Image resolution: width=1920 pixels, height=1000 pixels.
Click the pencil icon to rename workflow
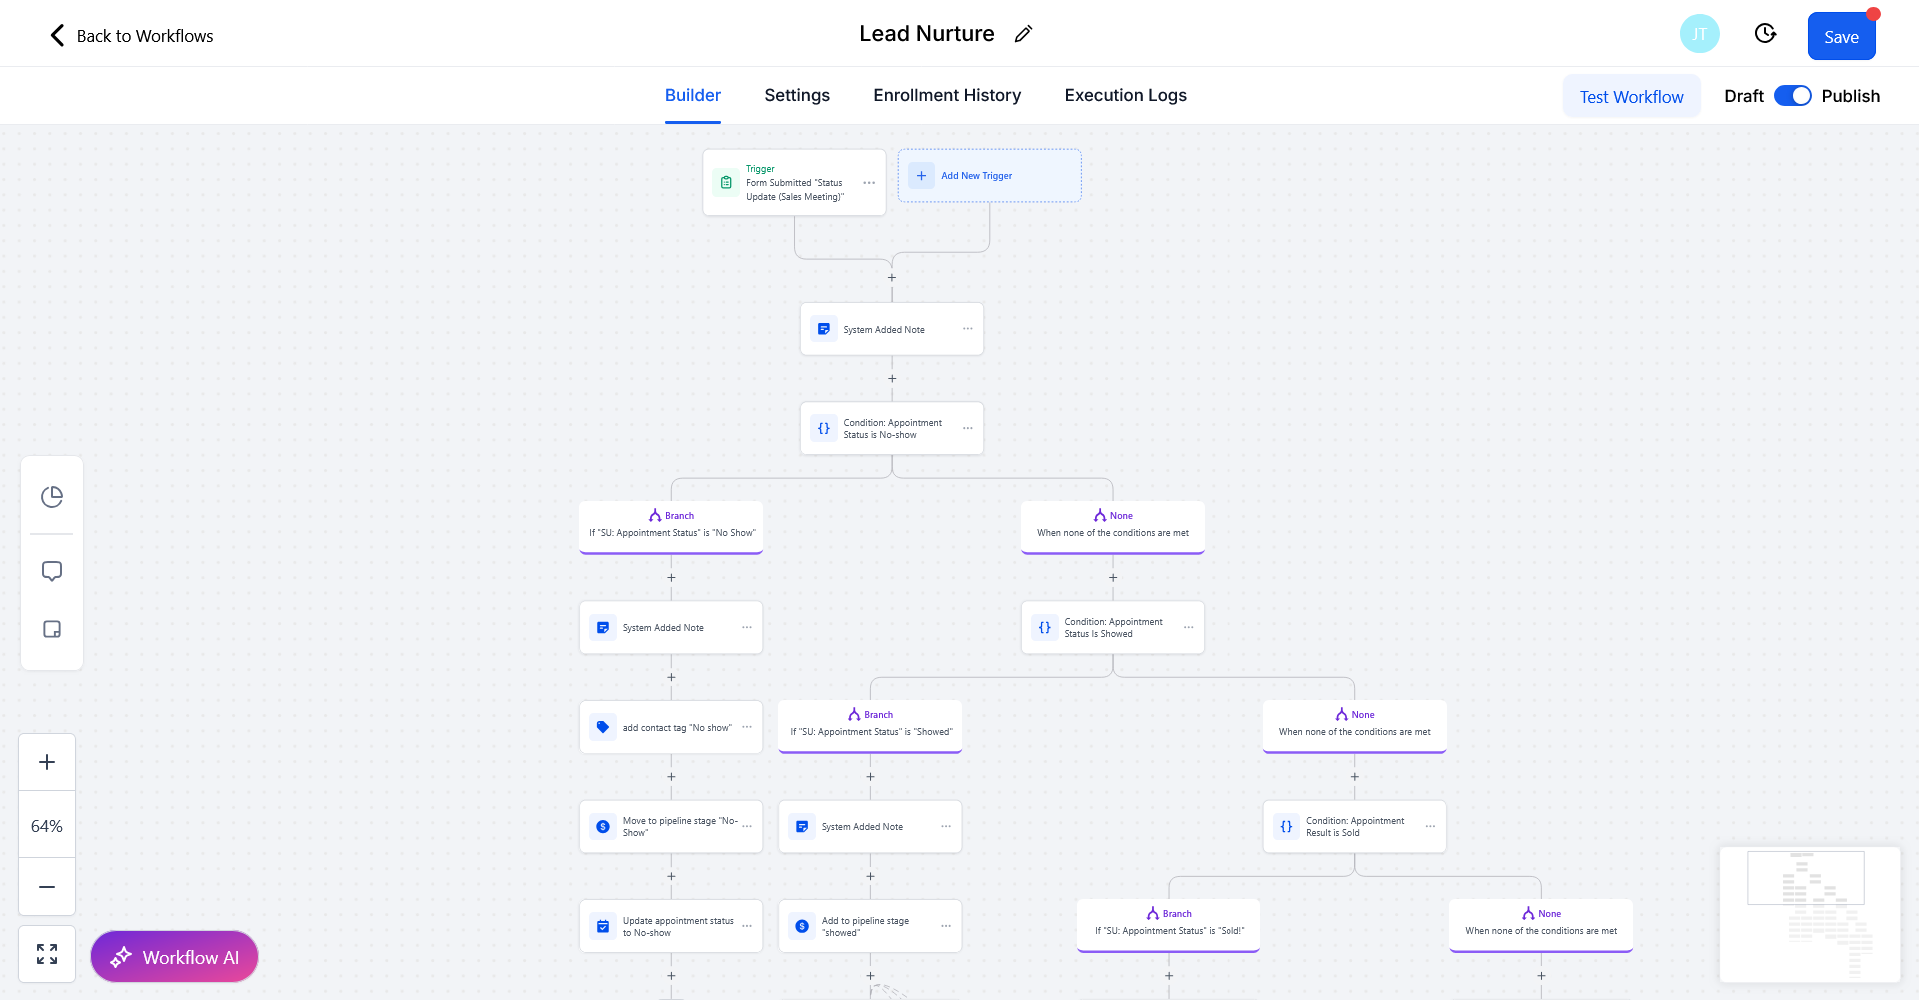[x=1023, y=35]
